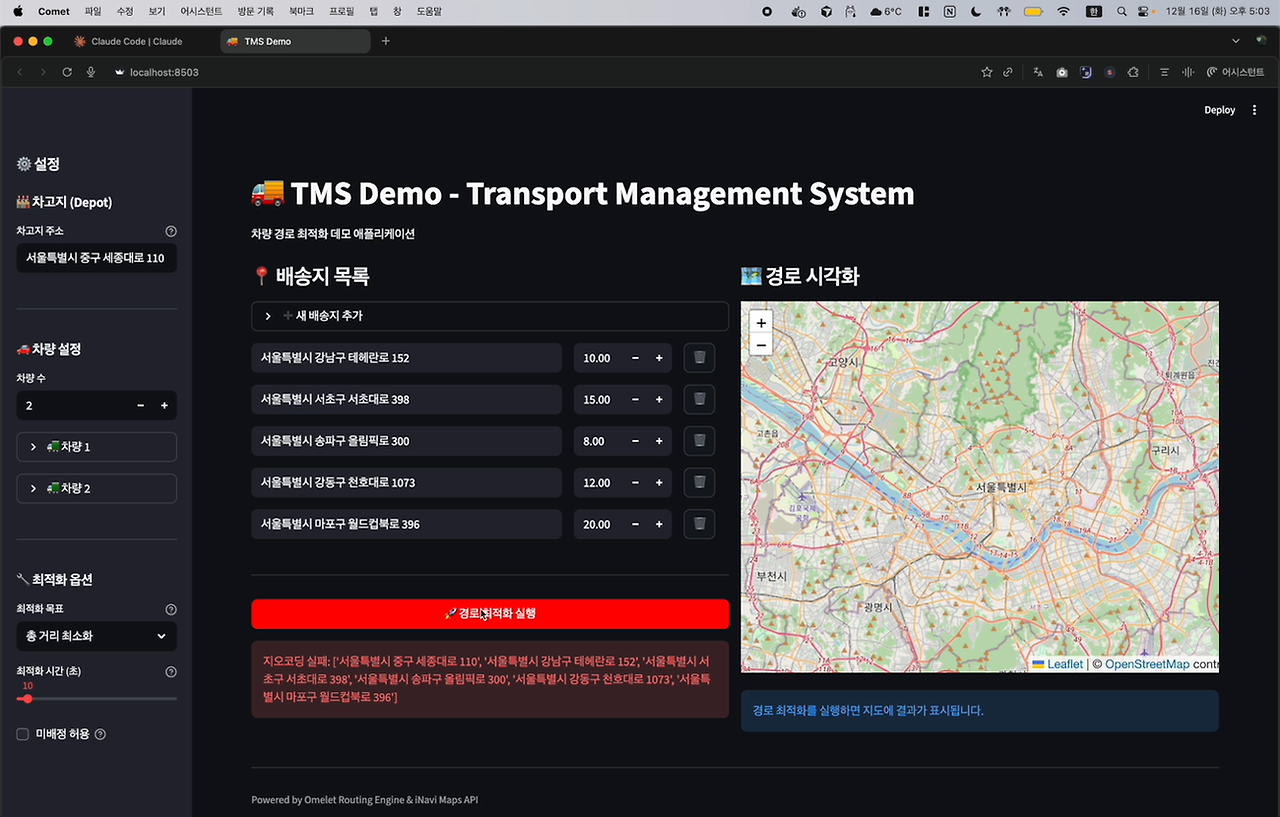Open the Notion menu bar icon
1280x817 pixels.
(948, 11)
